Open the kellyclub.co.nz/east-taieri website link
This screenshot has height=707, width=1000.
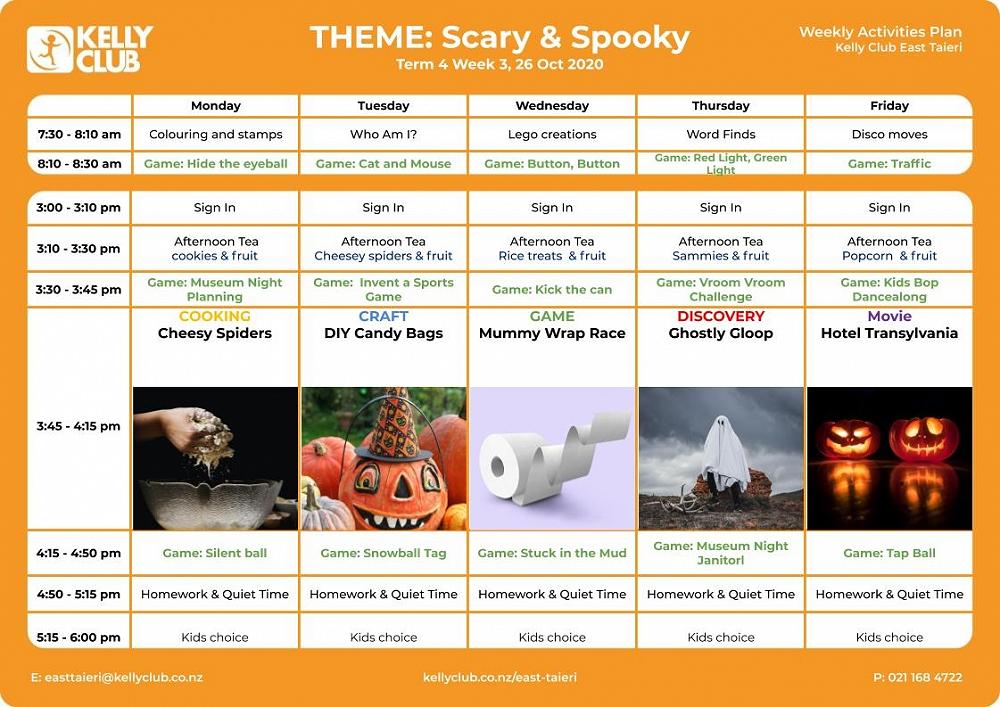click(500, 677)
